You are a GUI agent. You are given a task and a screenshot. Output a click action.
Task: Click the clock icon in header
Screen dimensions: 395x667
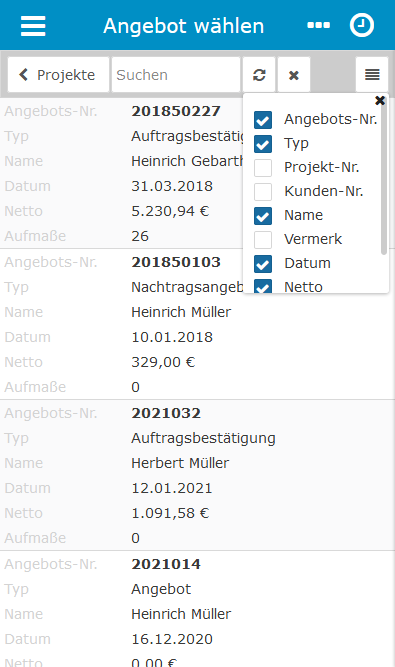tap(362, 26)
